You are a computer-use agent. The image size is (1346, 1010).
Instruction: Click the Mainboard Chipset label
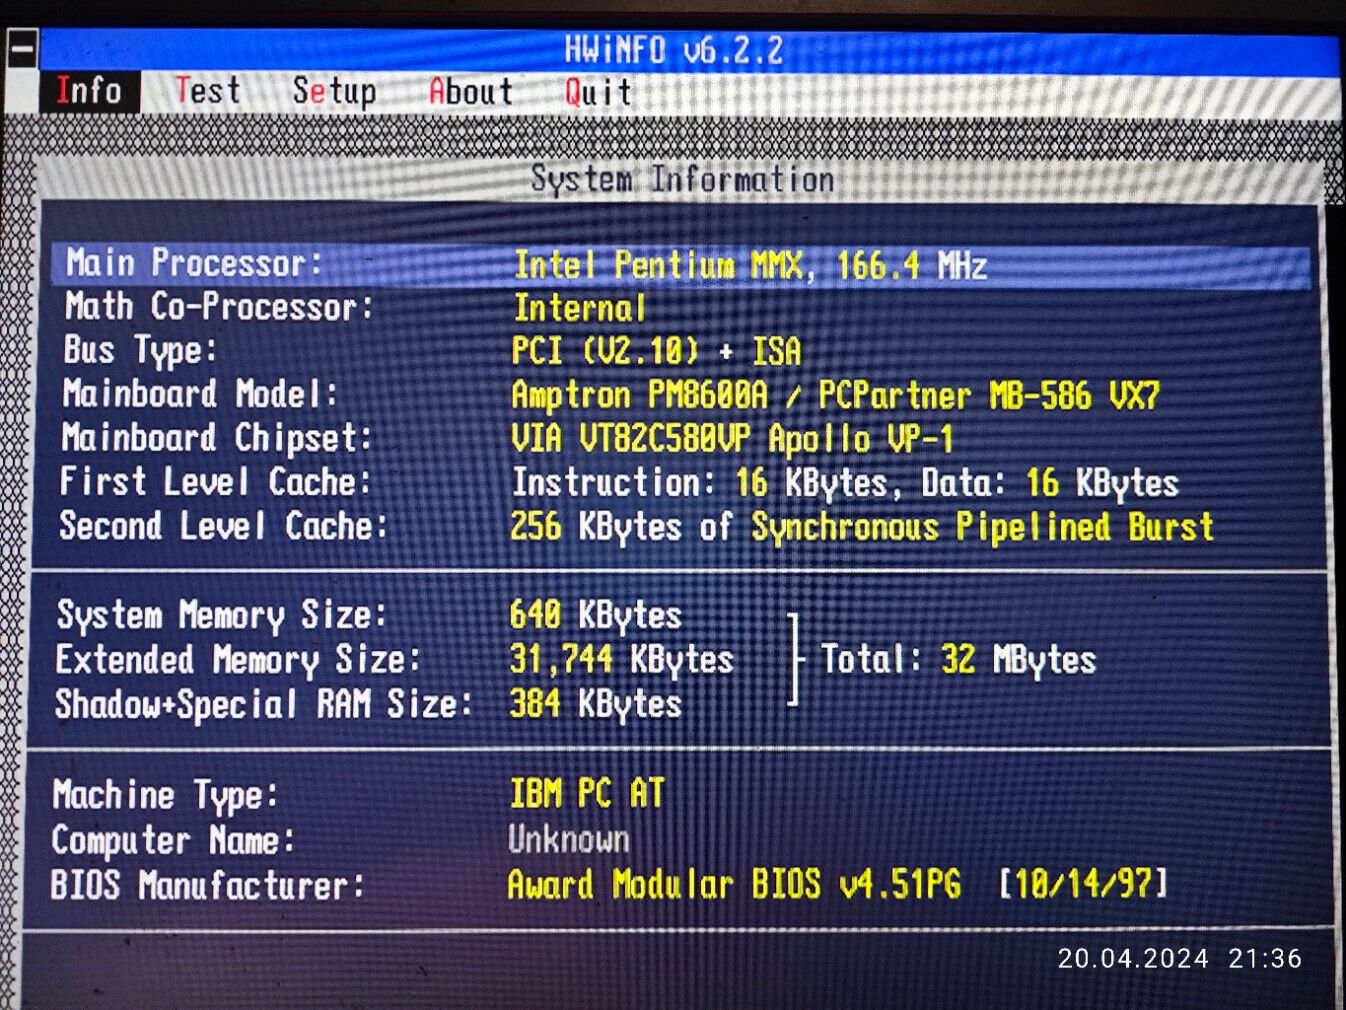216,438
